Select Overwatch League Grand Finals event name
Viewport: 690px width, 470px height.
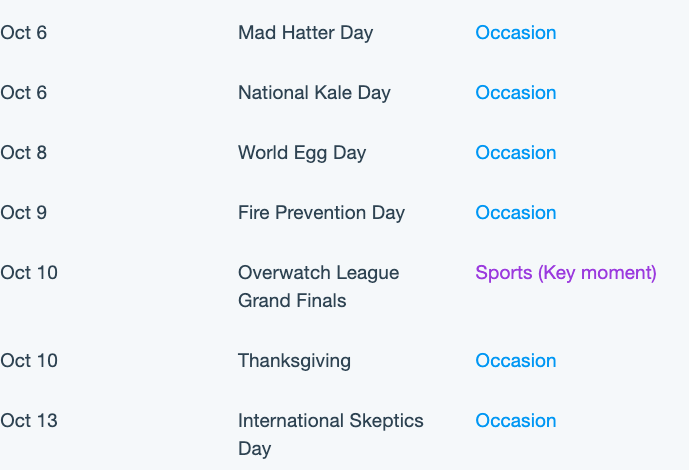click(x=319, y=286)
